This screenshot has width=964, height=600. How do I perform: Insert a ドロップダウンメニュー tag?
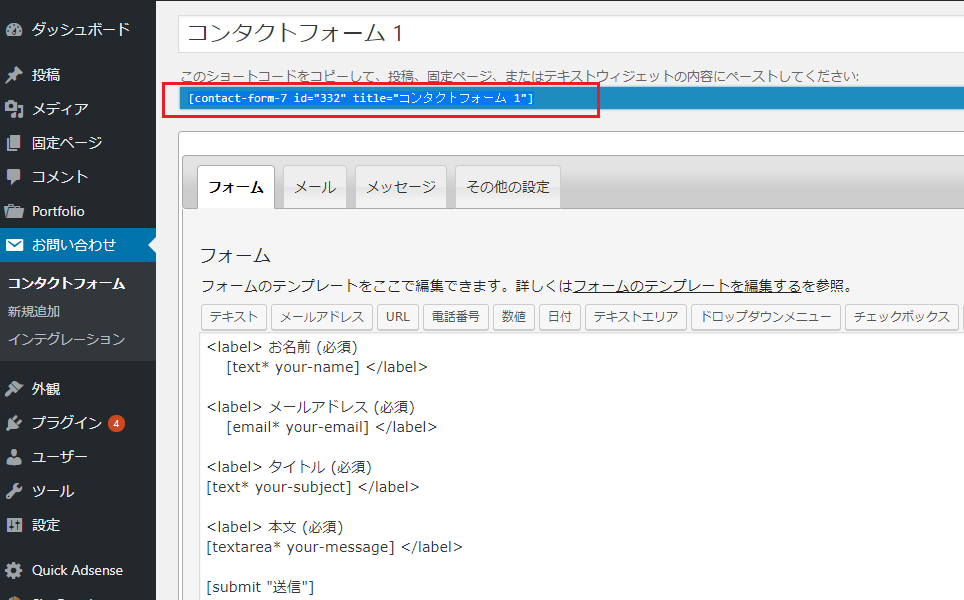[x=765, y=317]
